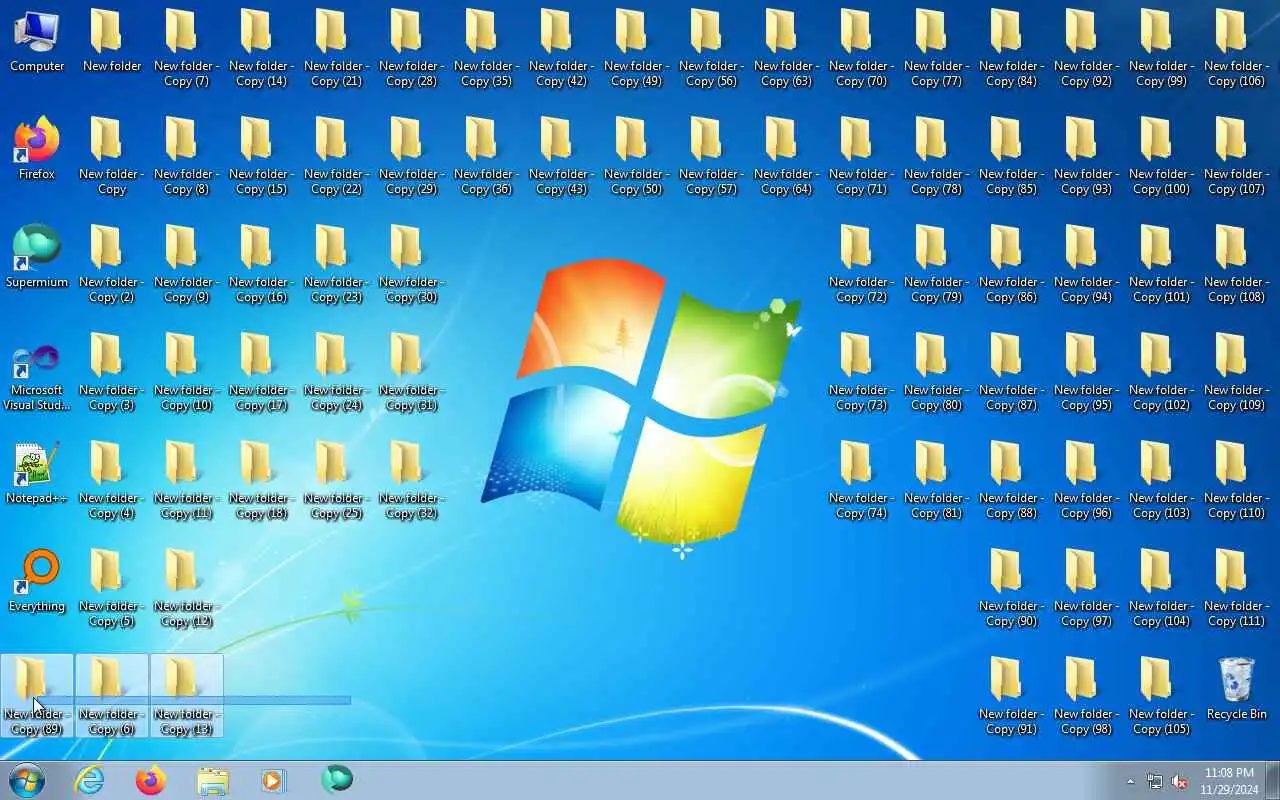
Task: Select the folder 'New folder - Copy (86)'
Action: (1012, 264)
